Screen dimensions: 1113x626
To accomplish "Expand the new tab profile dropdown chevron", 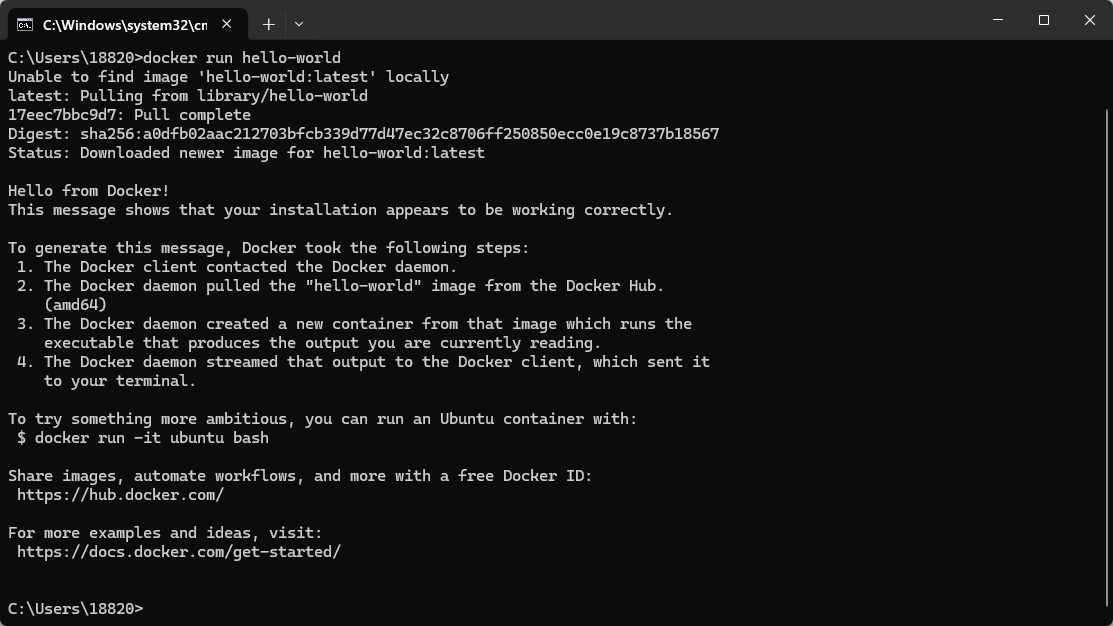I will (x=299, y=24).
